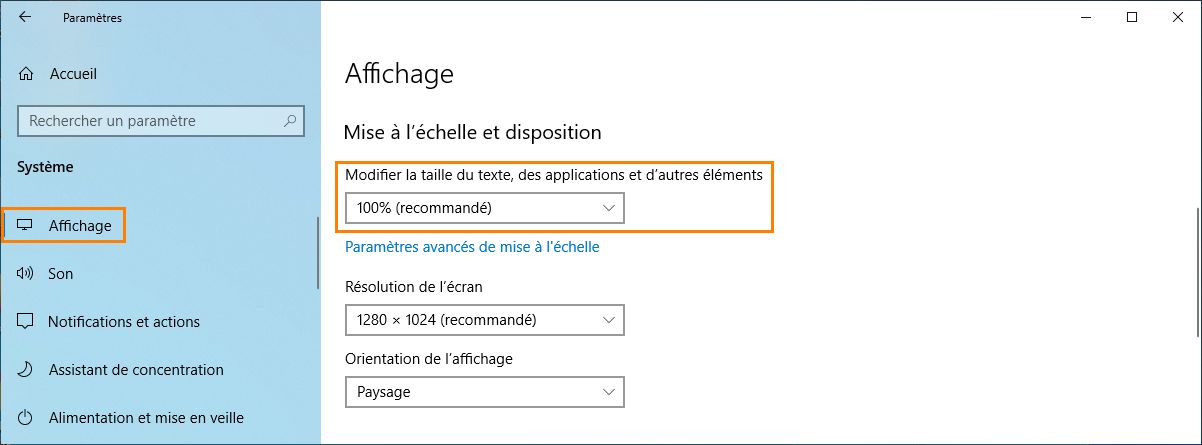
Task: Click the Accueil home icon
Action: click(27, 74)
